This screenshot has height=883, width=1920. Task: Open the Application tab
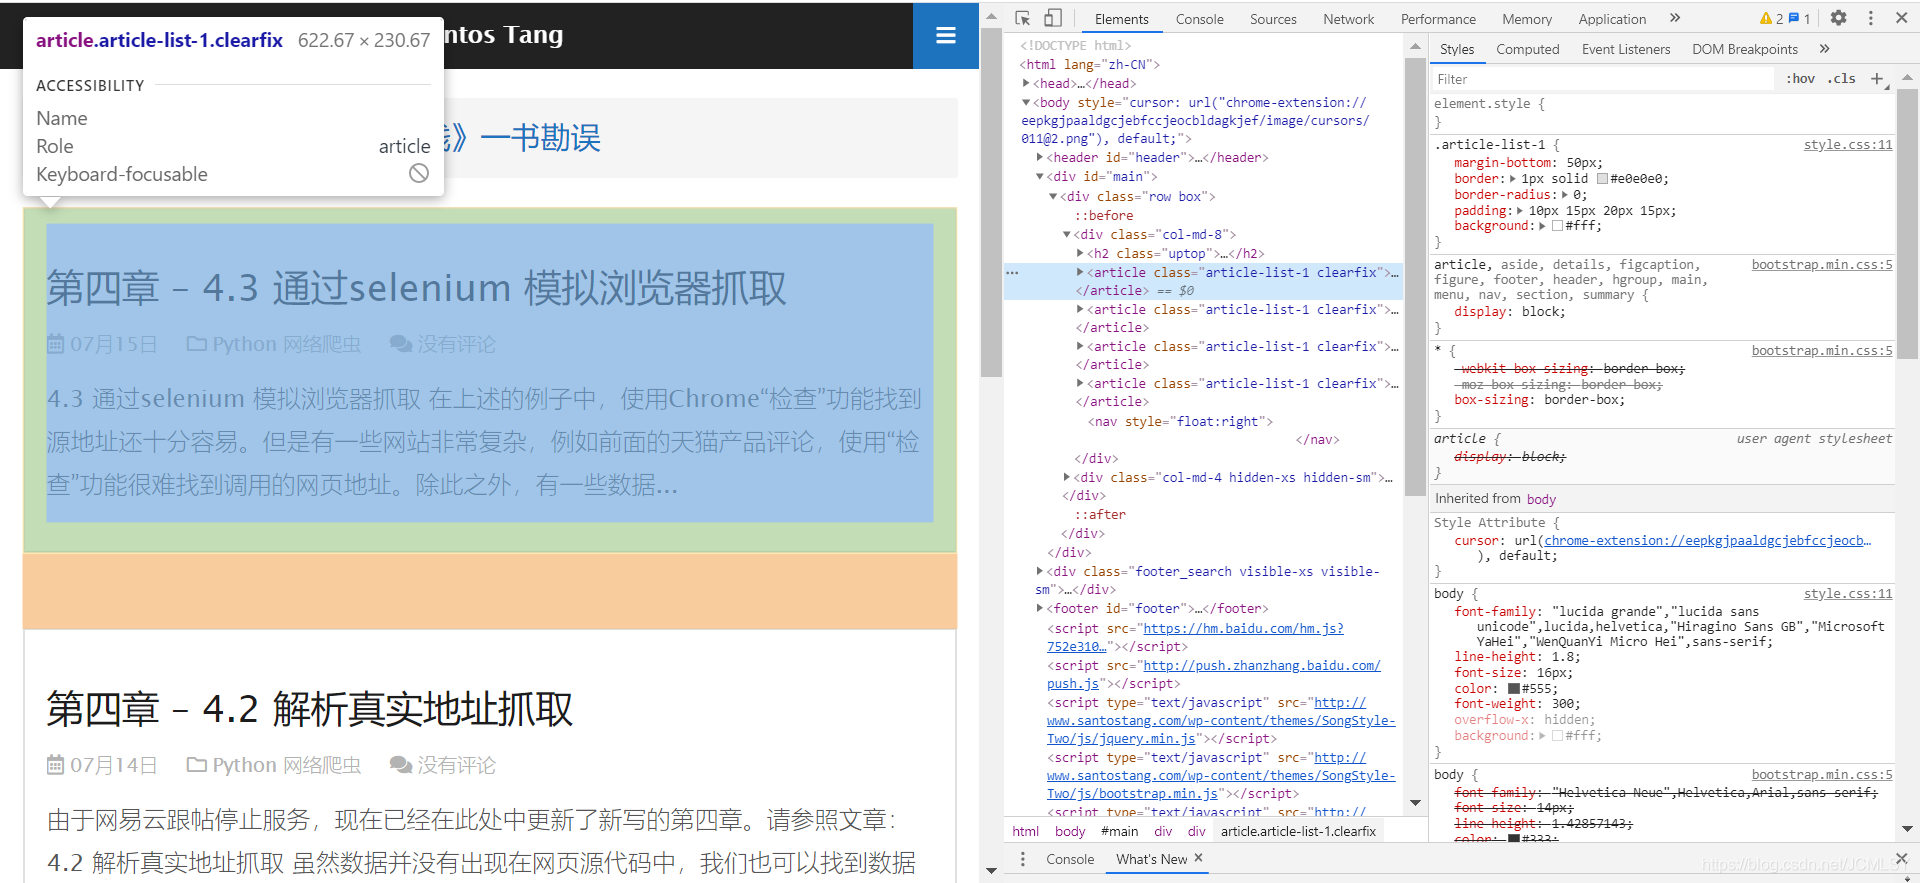click(x=1612, y=19)
